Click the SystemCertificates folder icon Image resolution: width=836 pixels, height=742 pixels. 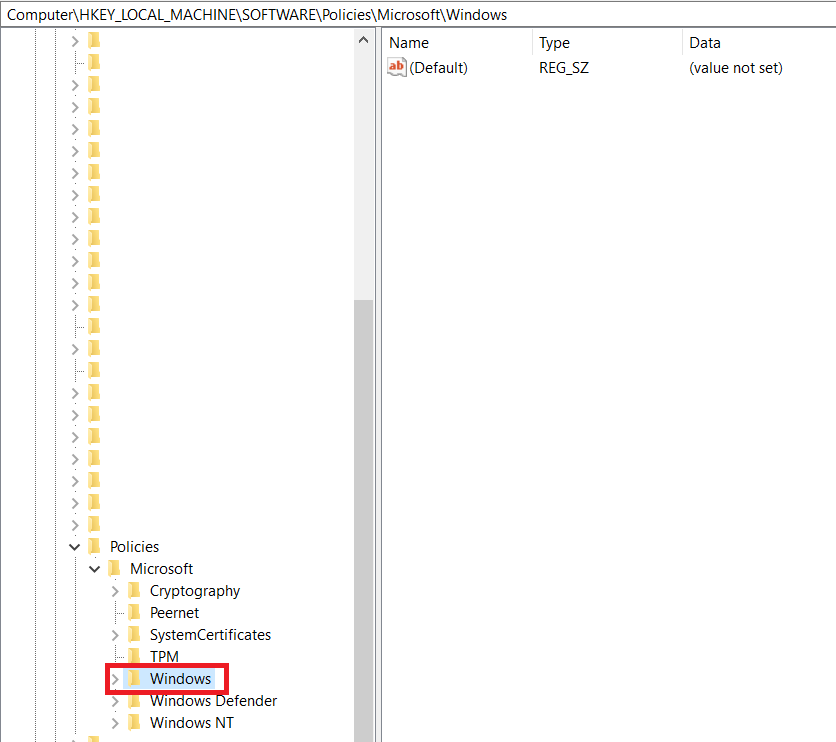click(135, 634)
